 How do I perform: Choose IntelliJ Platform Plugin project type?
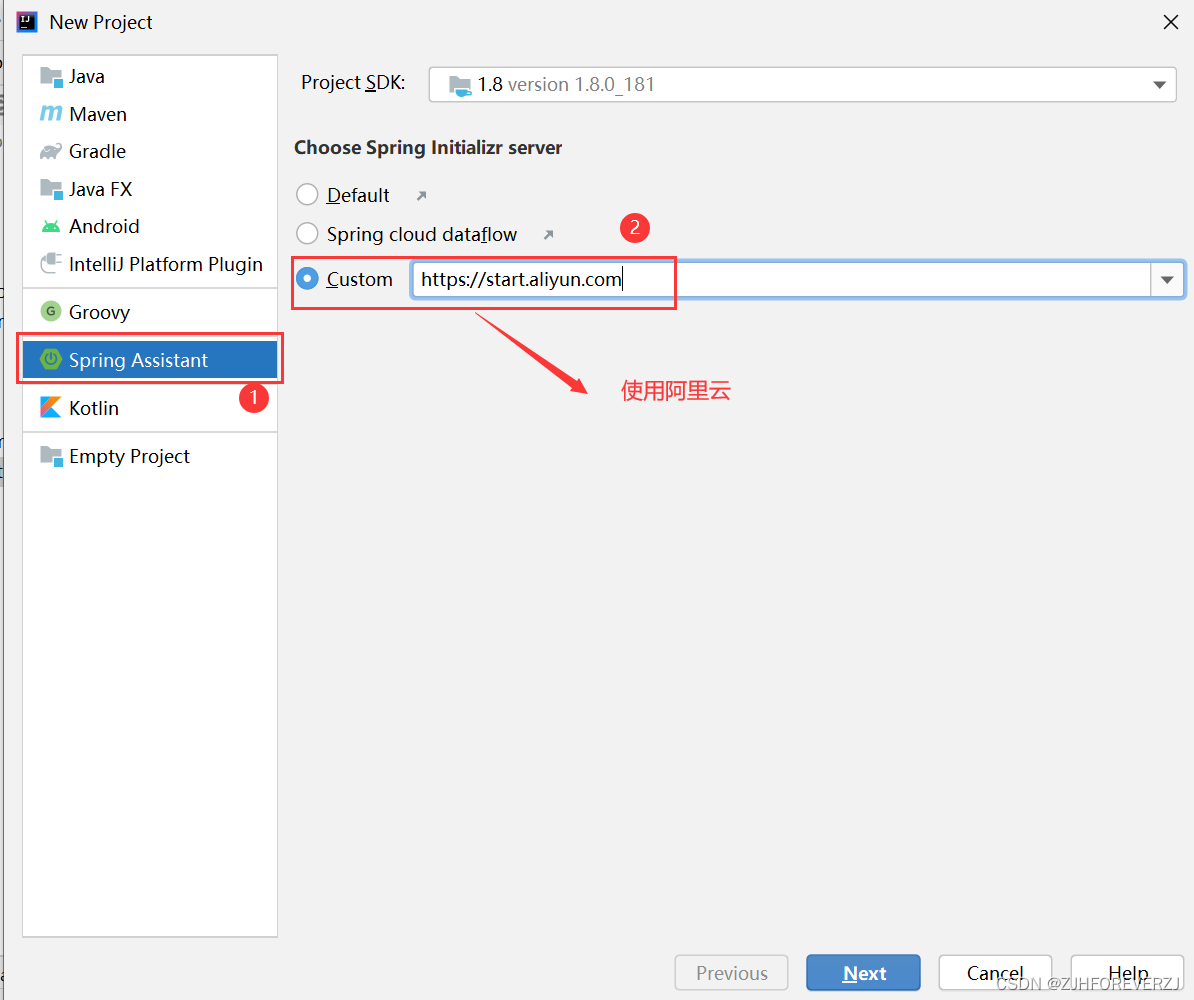click(150, 264)
